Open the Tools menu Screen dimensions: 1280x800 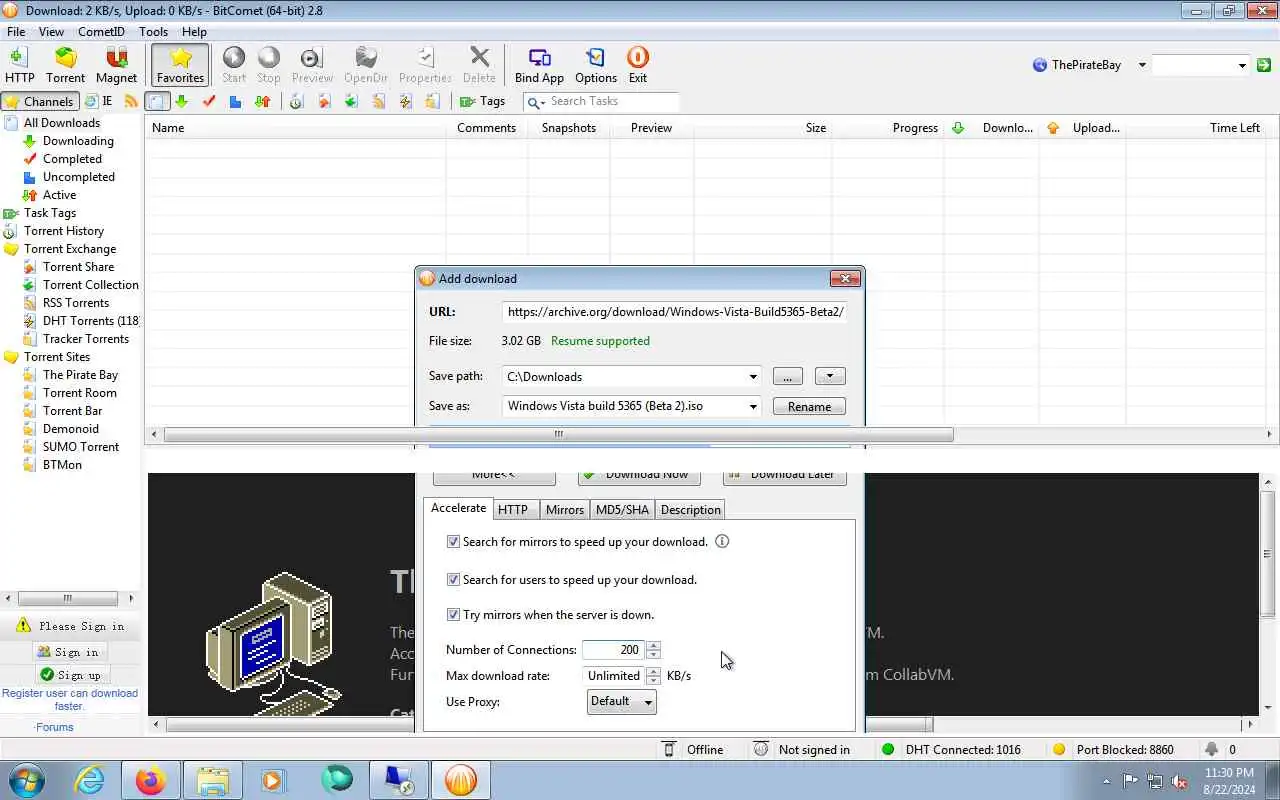153,31
